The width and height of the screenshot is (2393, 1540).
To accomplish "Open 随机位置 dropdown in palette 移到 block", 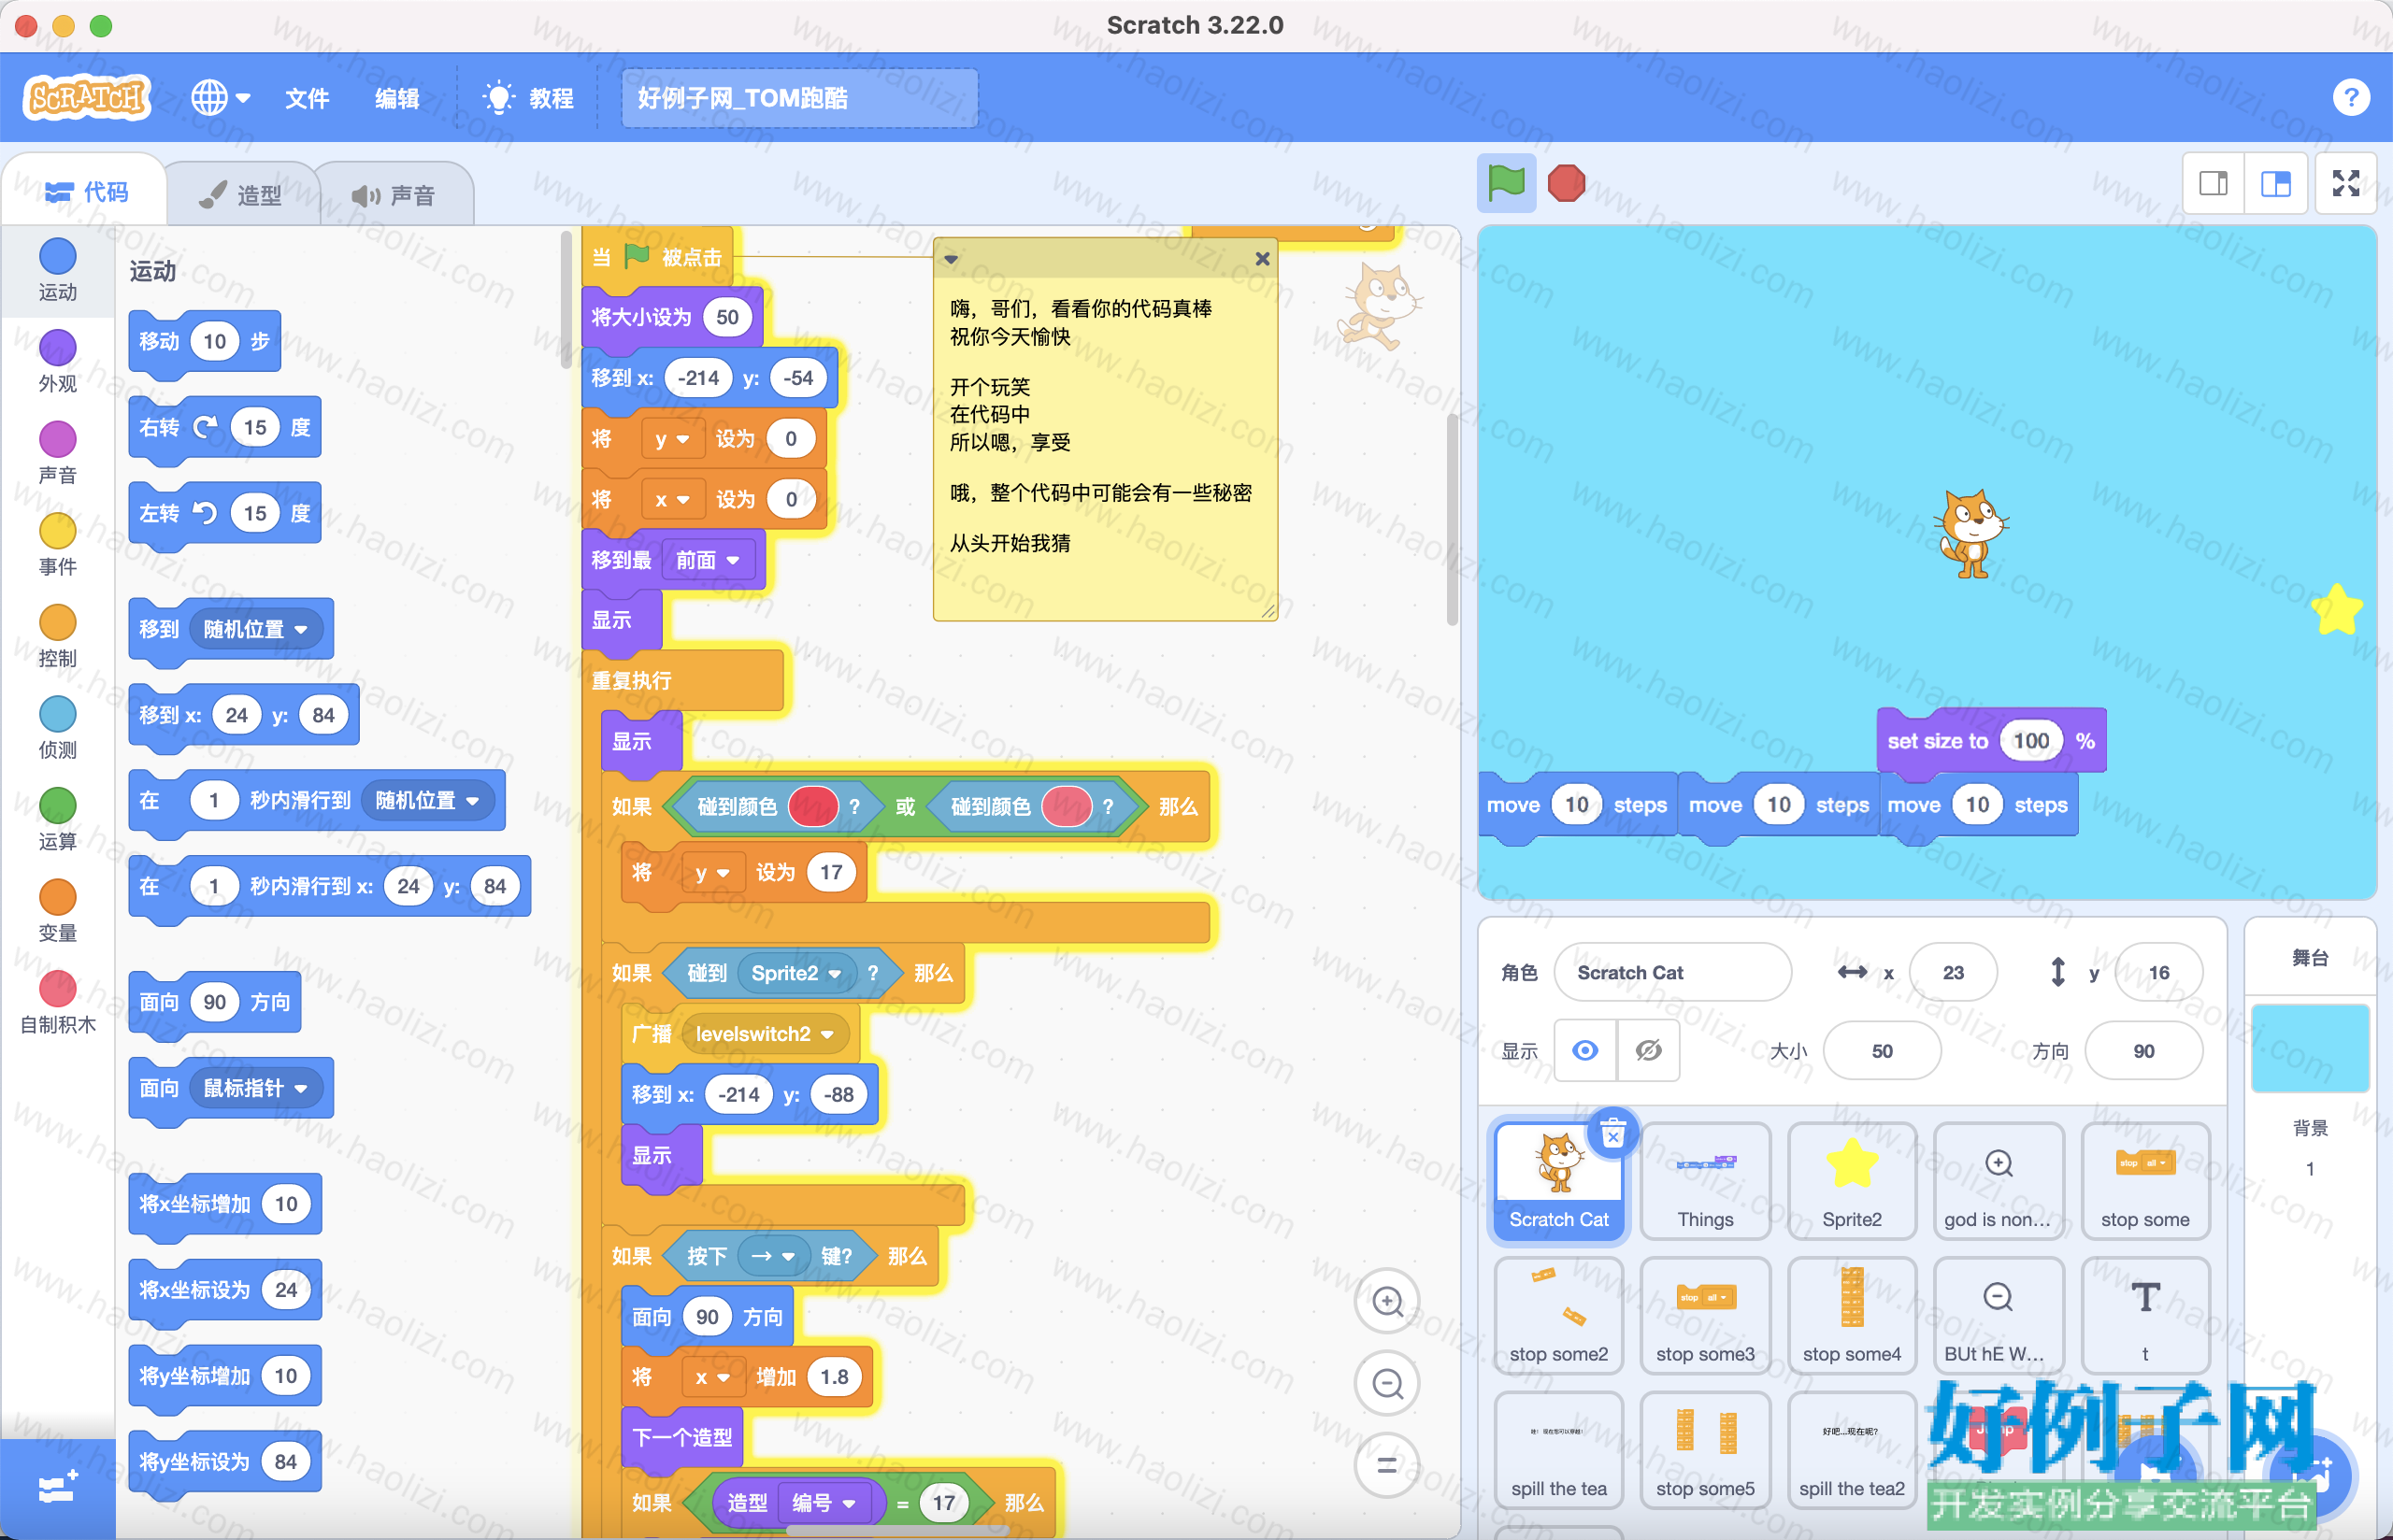I will pos(256,629).
